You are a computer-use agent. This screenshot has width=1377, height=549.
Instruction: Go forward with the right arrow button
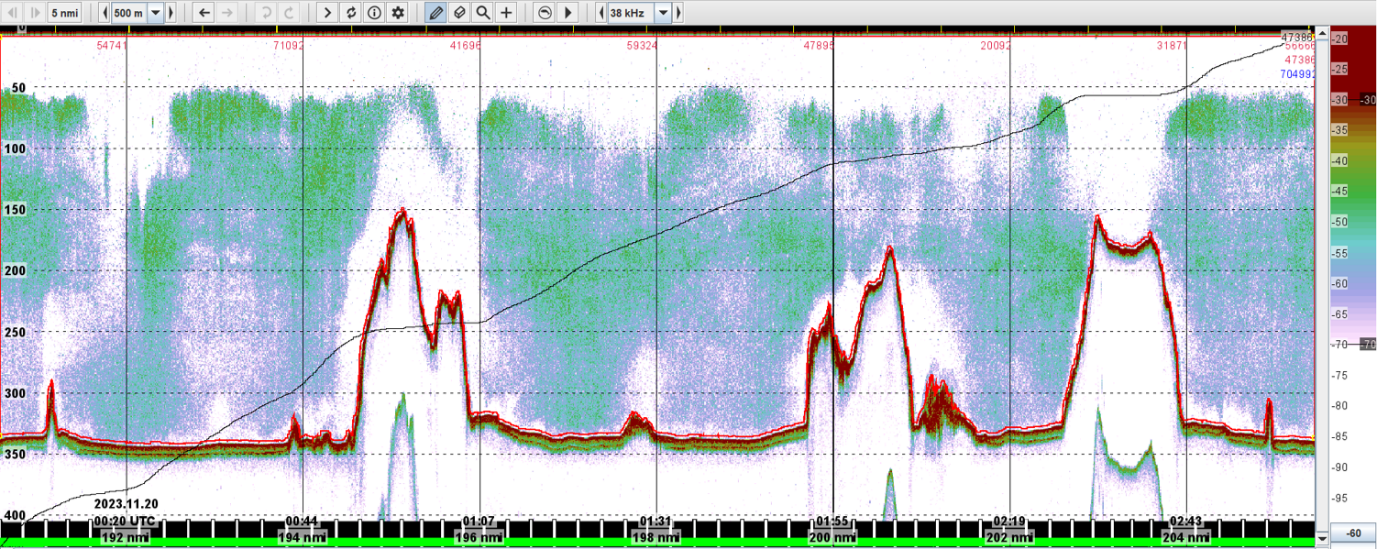click(227, 13)
